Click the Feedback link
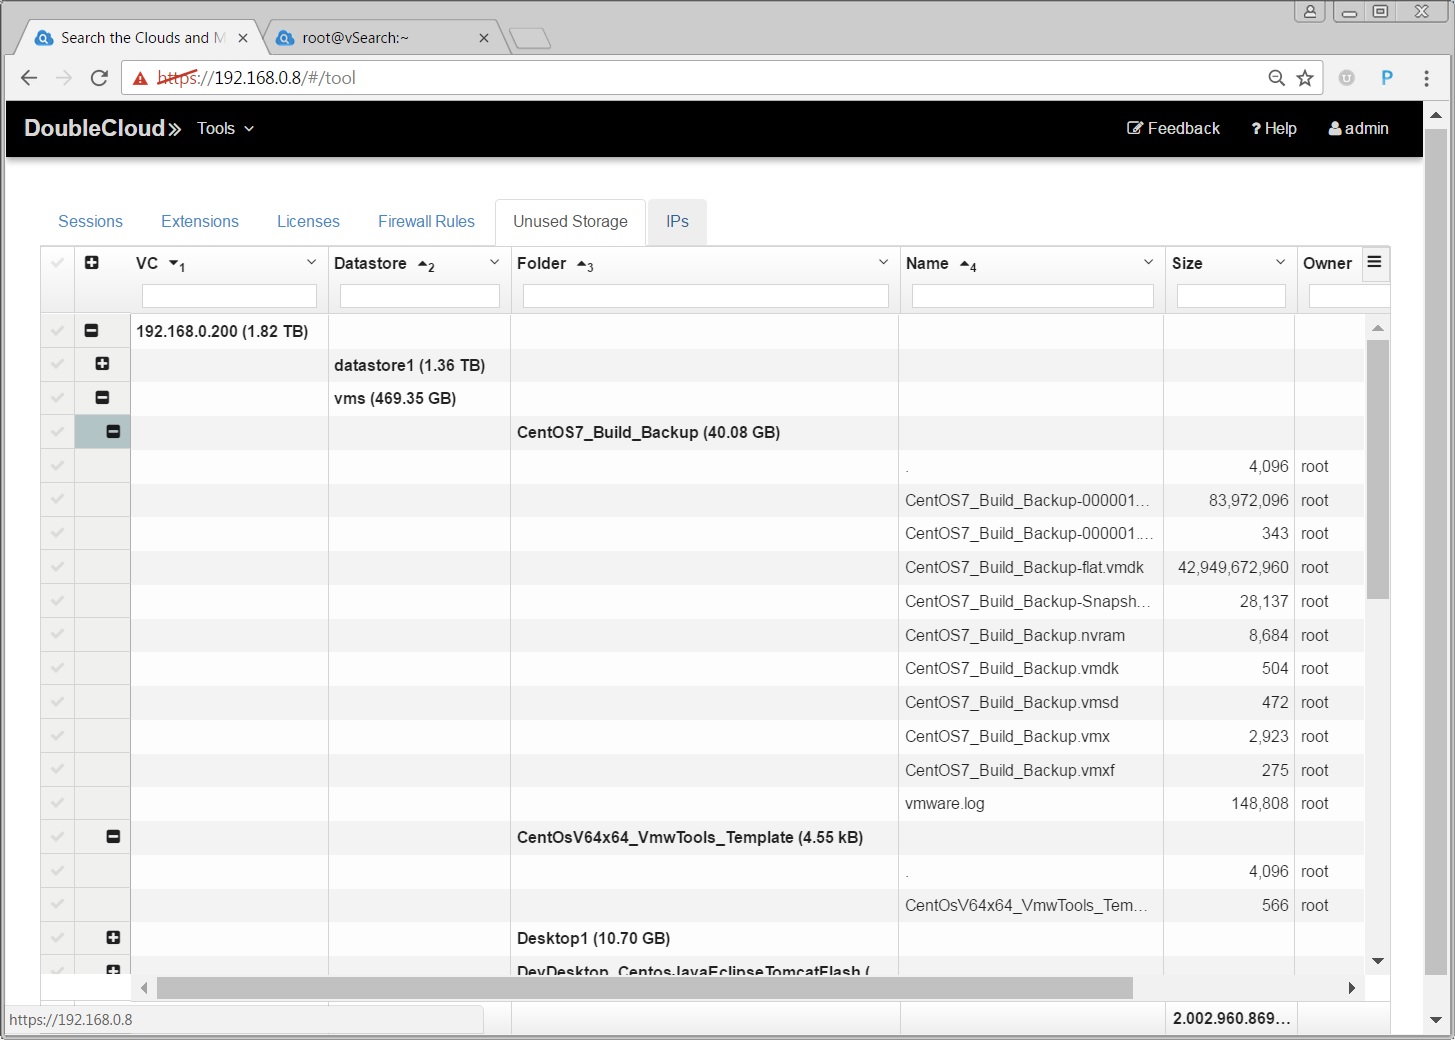Image resolution: width=1455 pixels, height=1040 pixels. click(x=1173, y=129)
